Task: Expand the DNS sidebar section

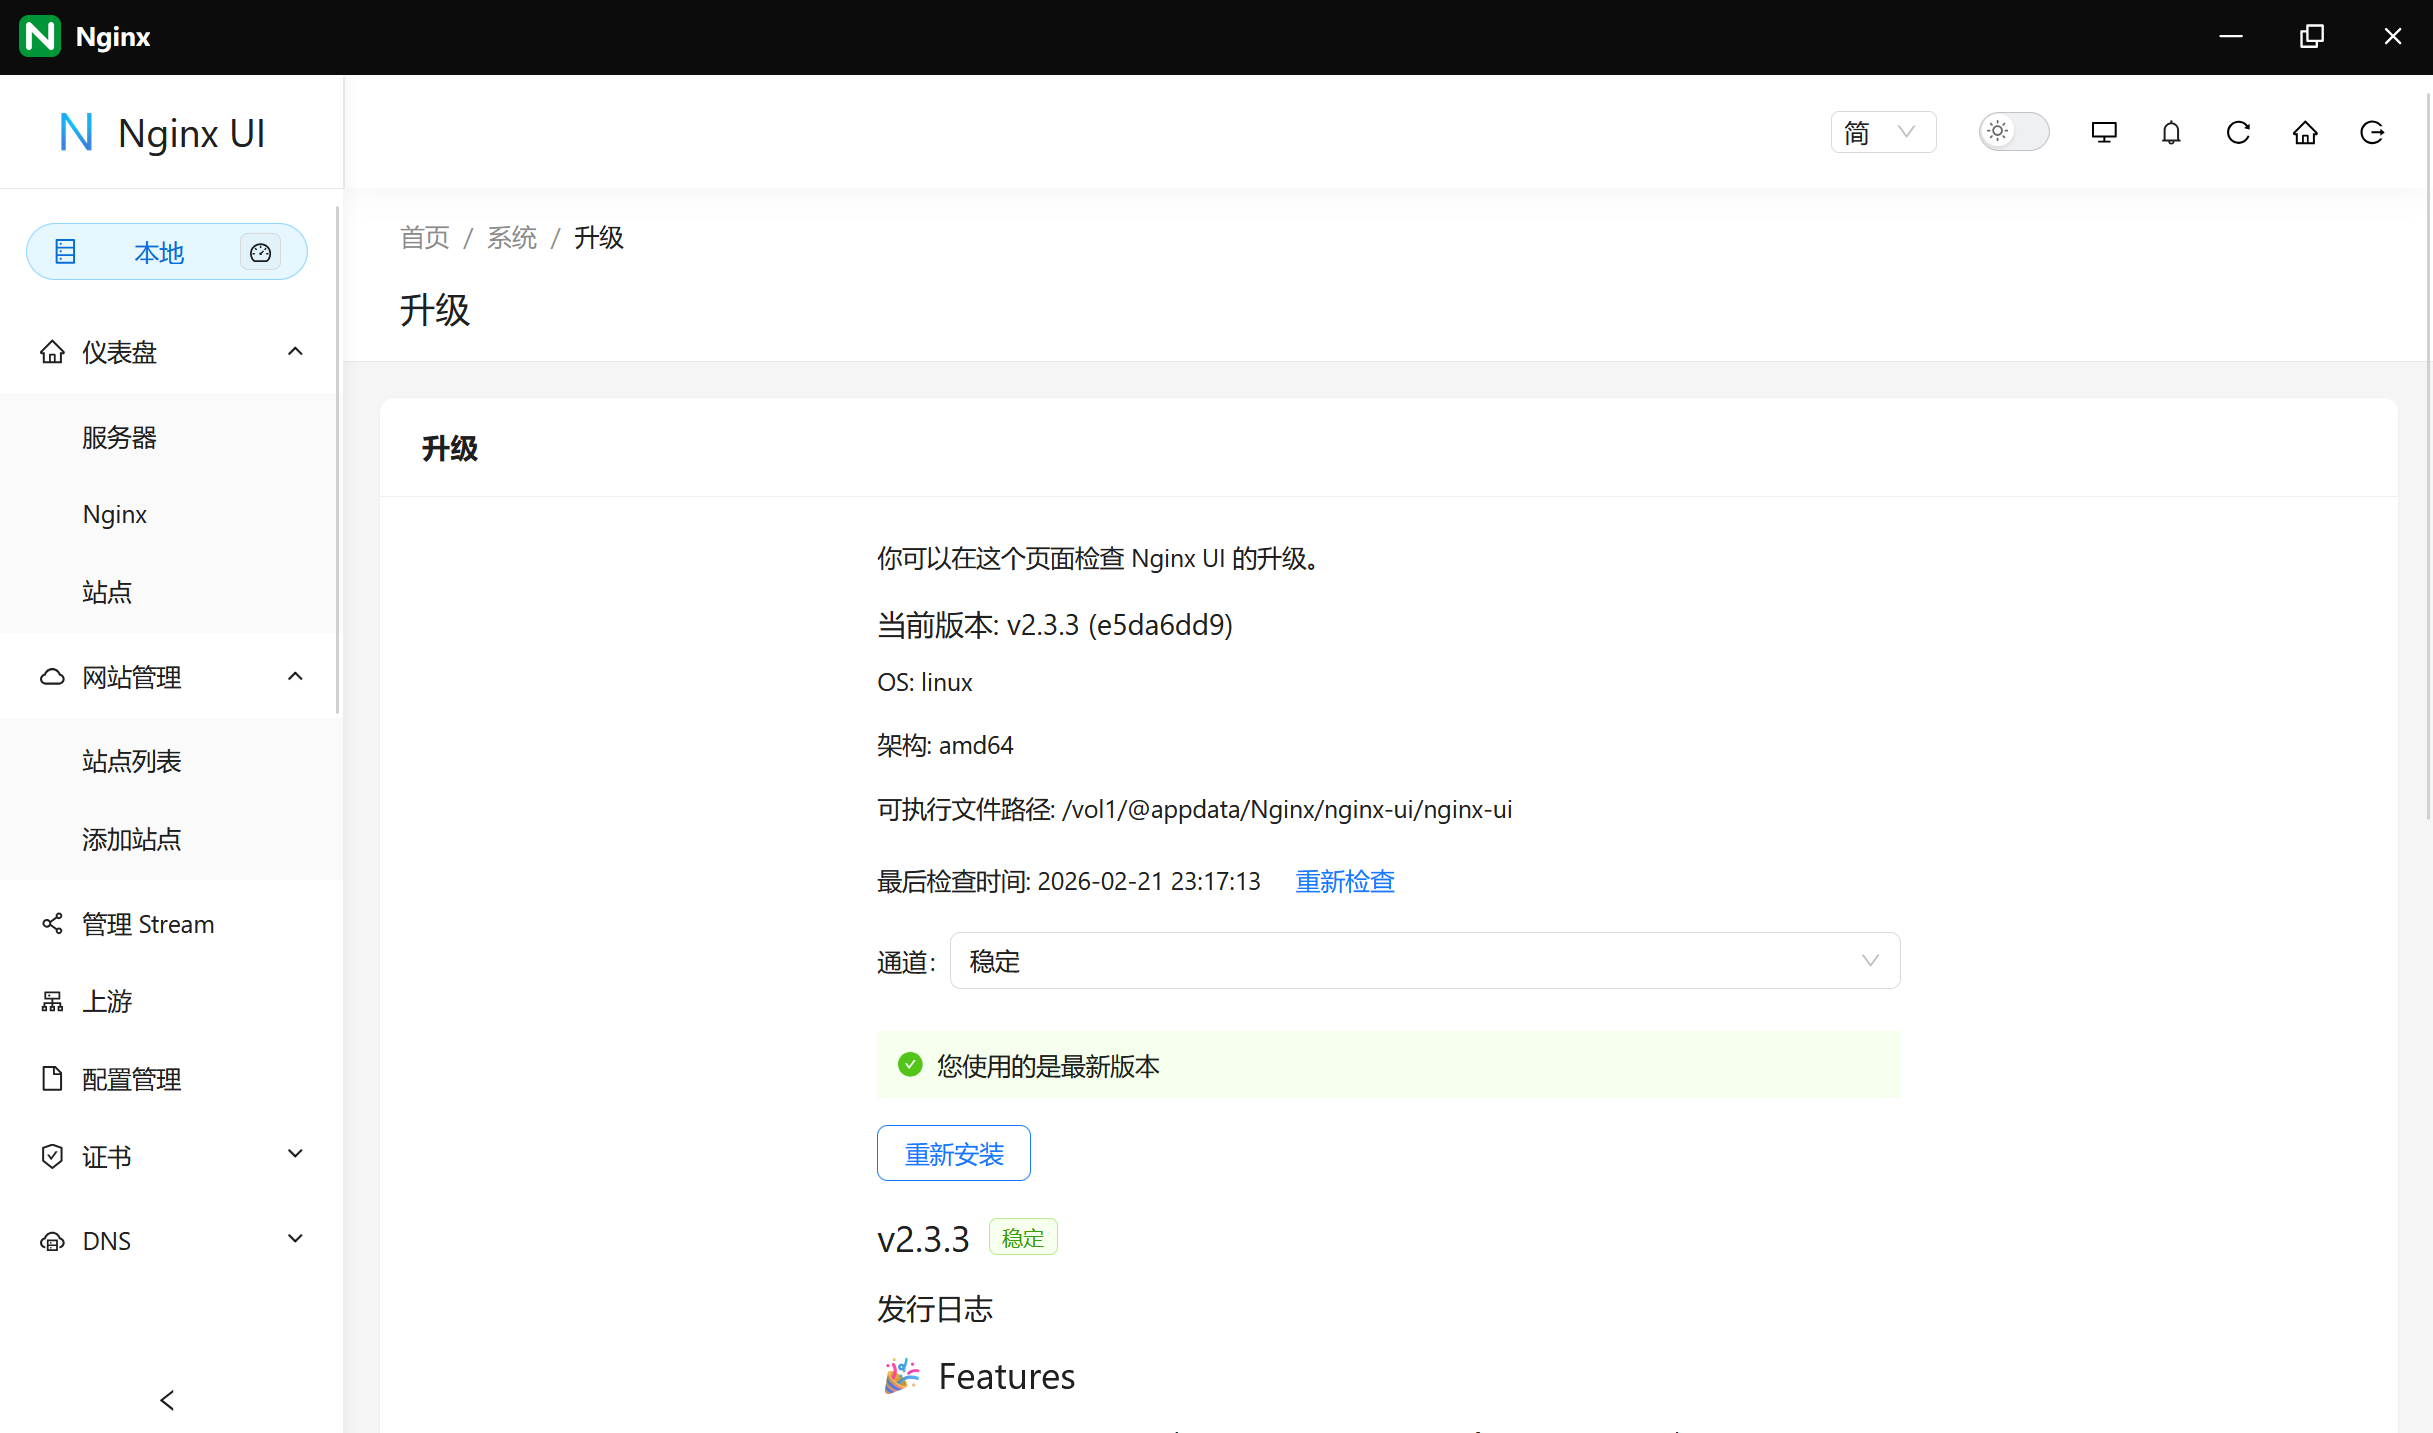Action: coord(295,1239)
